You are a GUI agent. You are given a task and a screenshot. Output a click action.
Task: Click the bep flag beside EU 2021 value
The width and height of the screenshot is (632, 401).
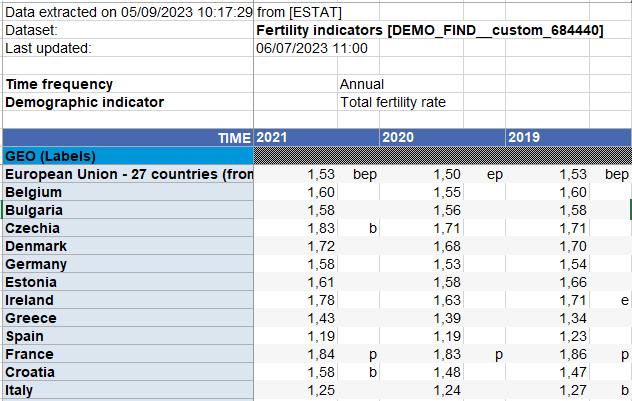pyautogui.click(x=363, y=174)
